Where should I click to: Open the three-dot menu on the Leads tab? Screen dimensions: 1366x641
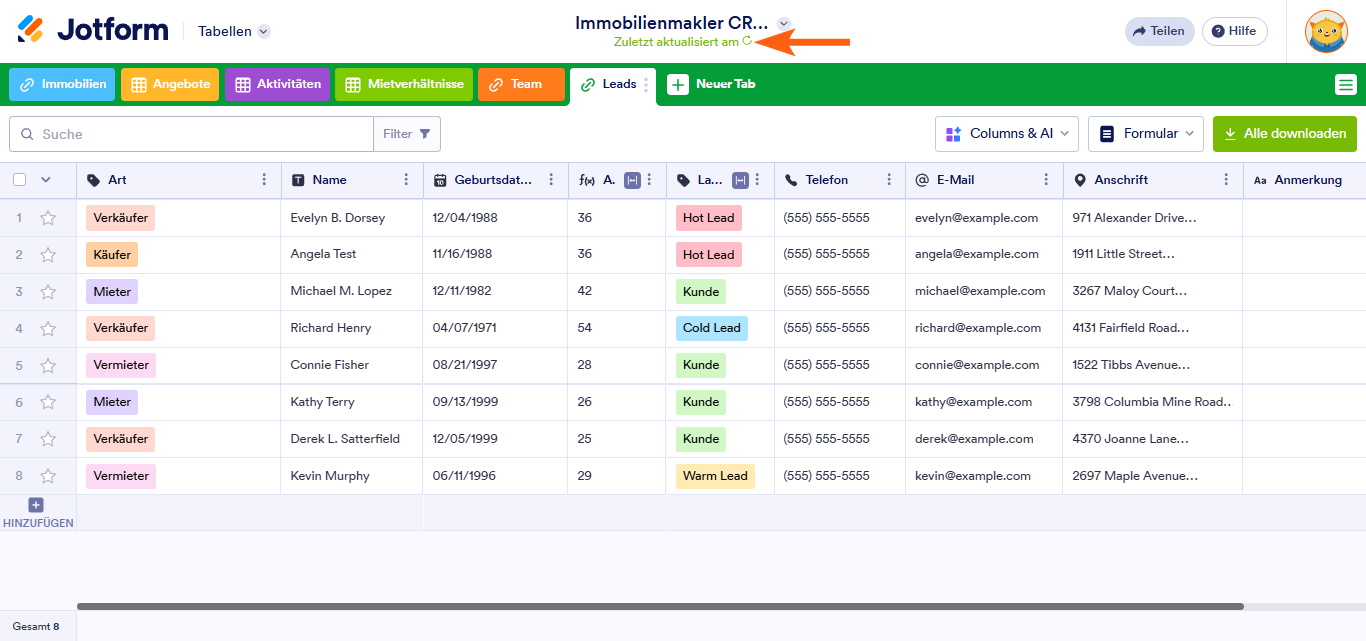[646, 85]
